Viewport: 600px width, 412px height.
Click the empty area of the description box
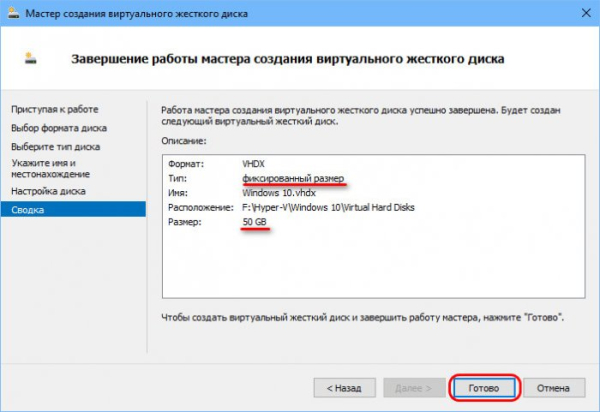pyautogui.click(x=370, y=265)
